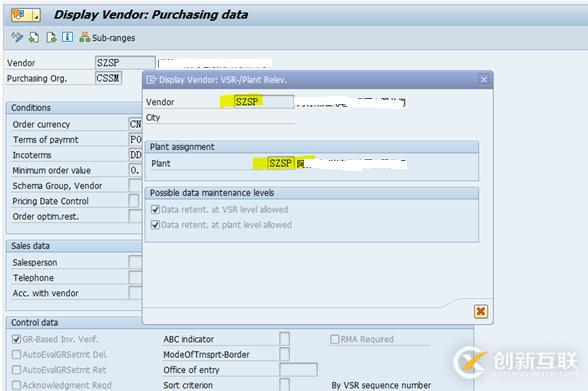Click the Sort criterion field

[x=285, y=385]
